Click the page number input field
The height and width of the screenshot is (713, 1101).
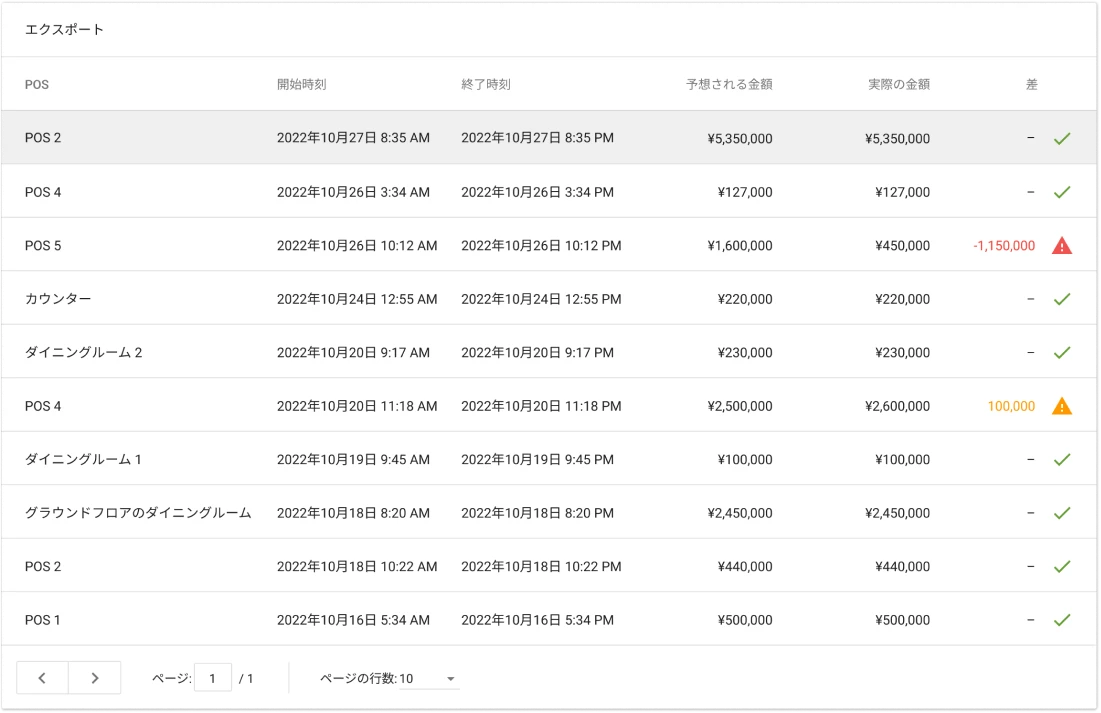(x=212, y=678)
